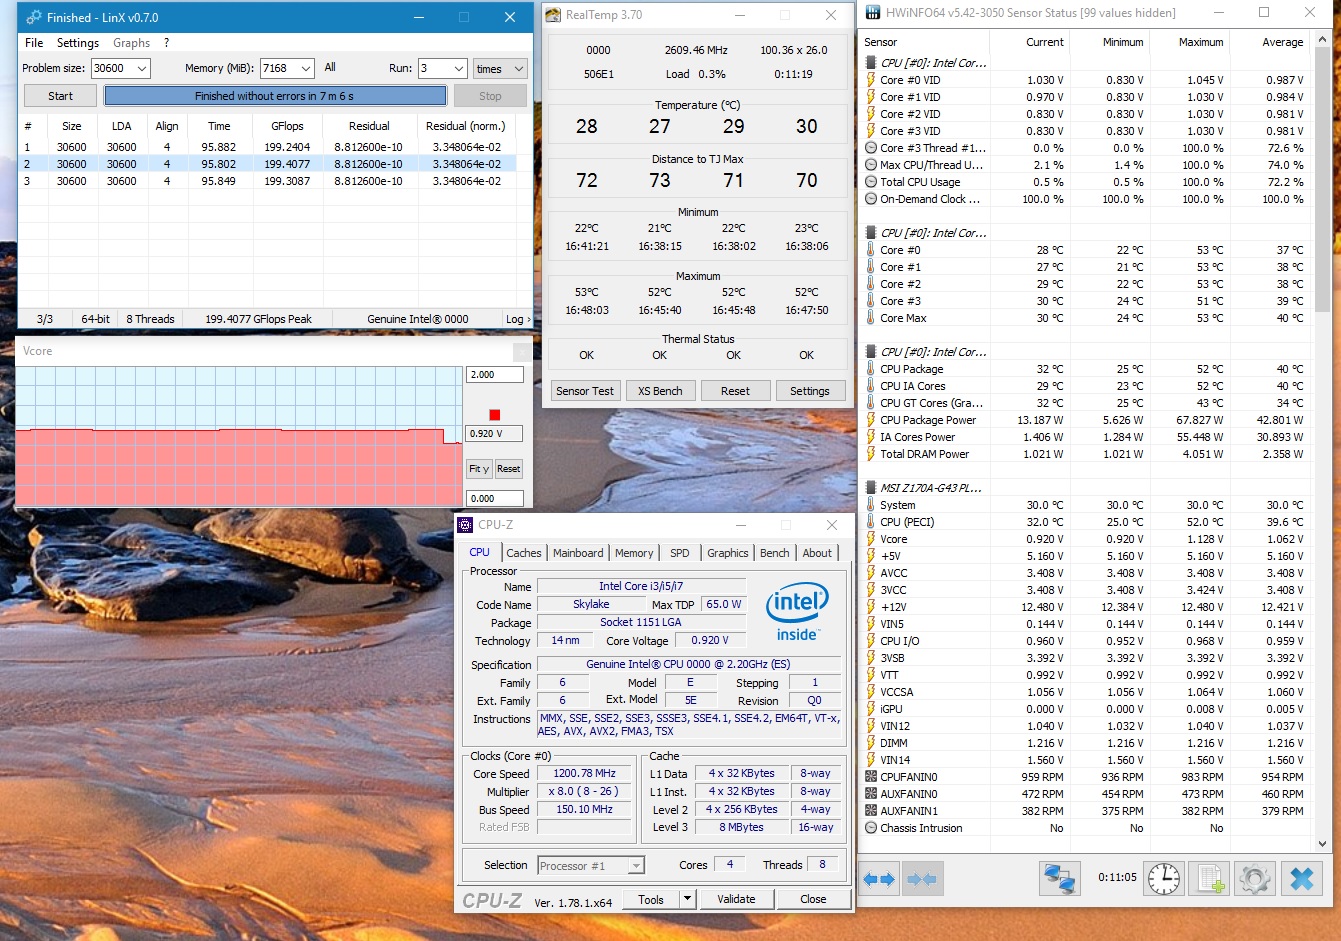This screenshot has height=941, width=1341.
Task: Click the Fit y button in Vcore graph
Action: (x=479, y=469)
